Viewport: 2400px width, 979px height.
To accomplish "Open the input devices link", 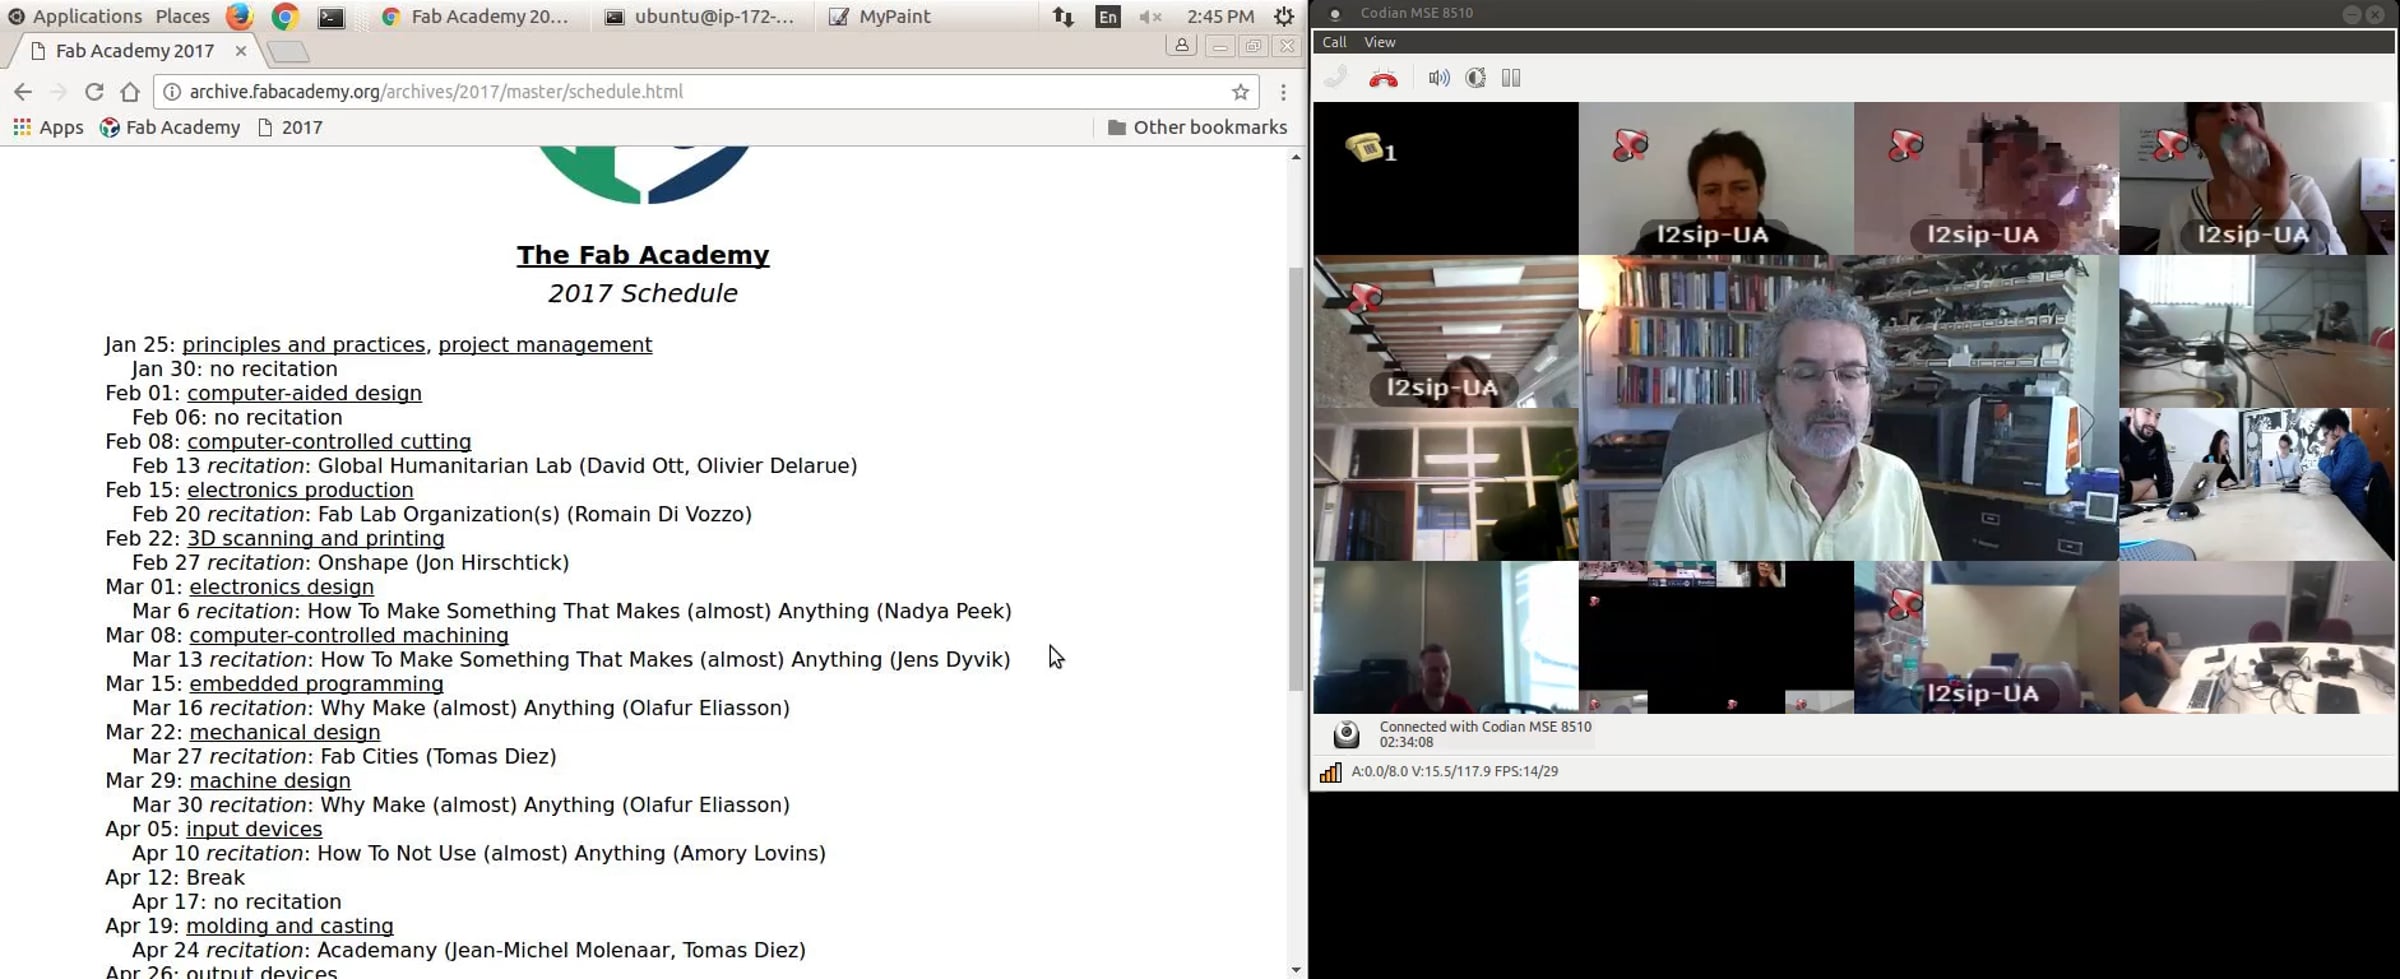I will coord(254,829).
